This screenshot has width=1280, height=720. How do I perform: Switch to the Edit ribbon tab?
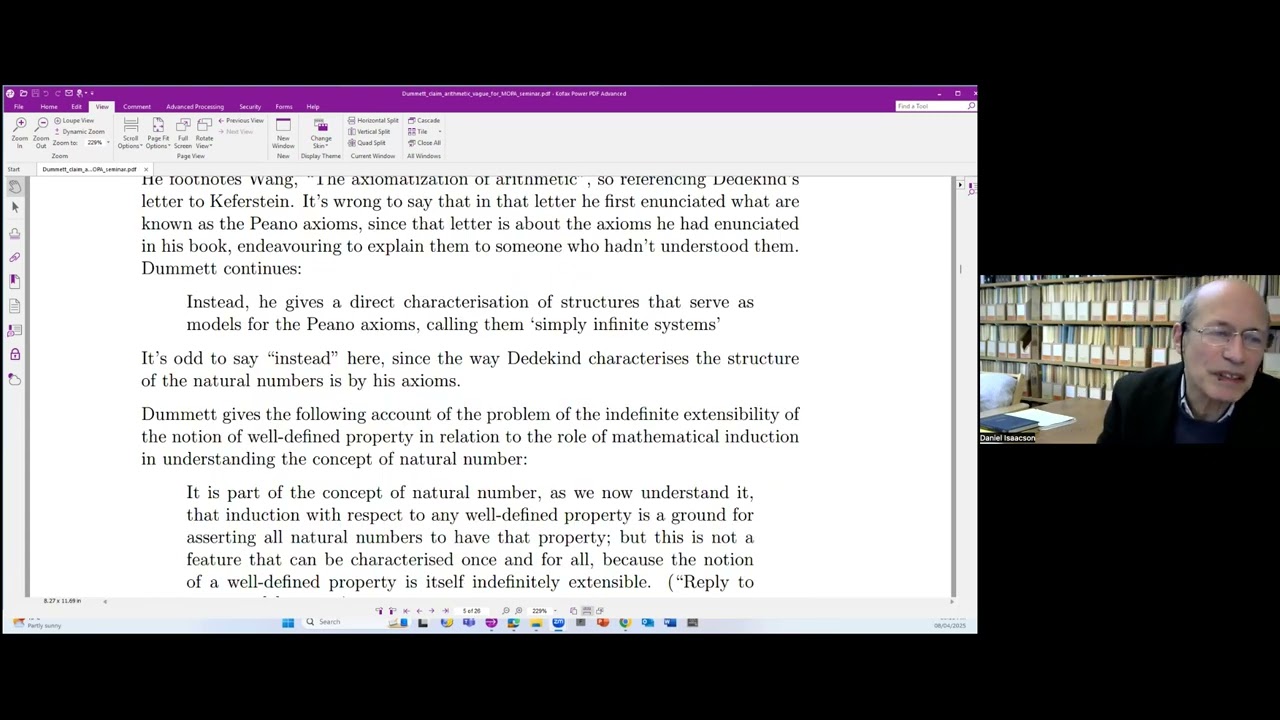[x=77, y=107]
